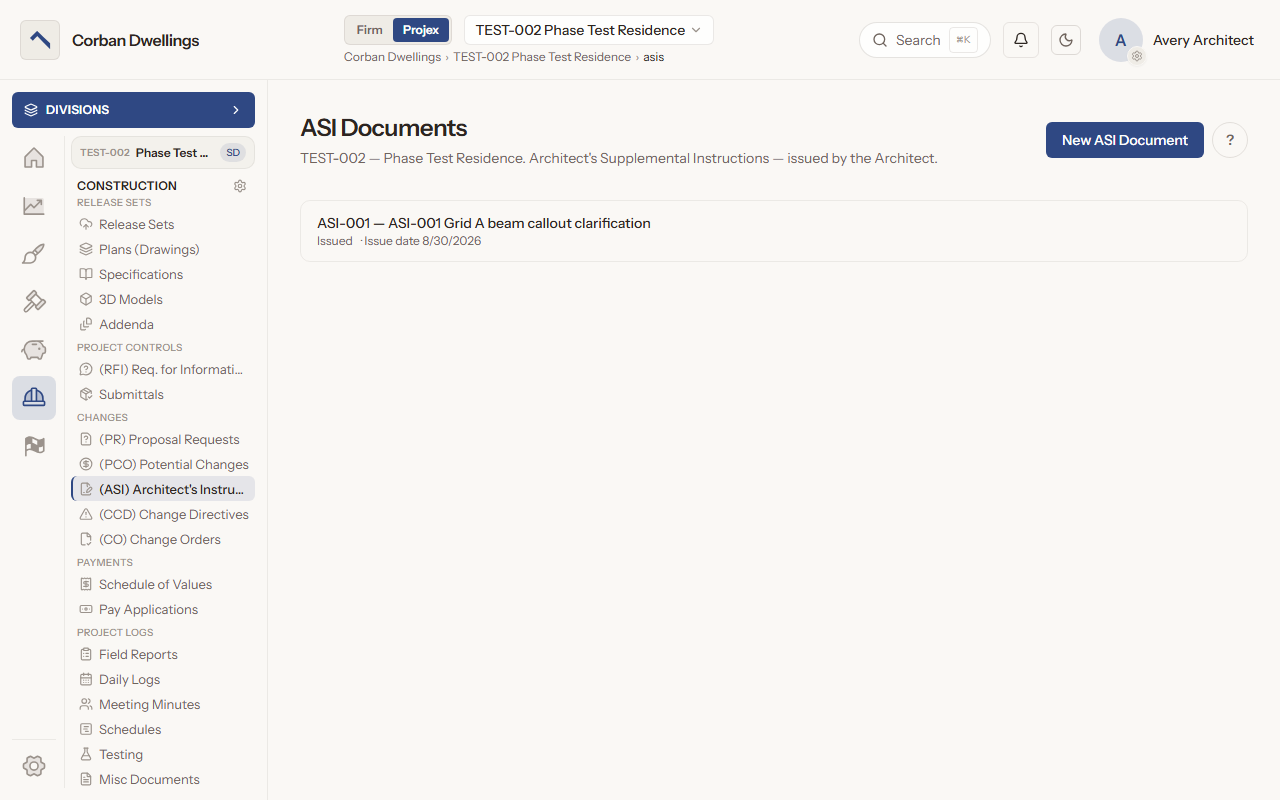Switch to Projex mode

421,30
